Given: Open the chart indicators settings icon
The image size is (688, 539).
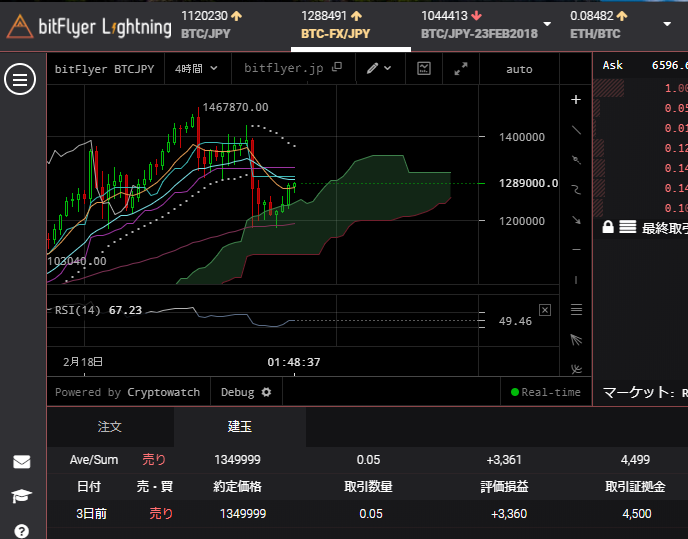Looking at the screenshot, I should click(424, 68).
